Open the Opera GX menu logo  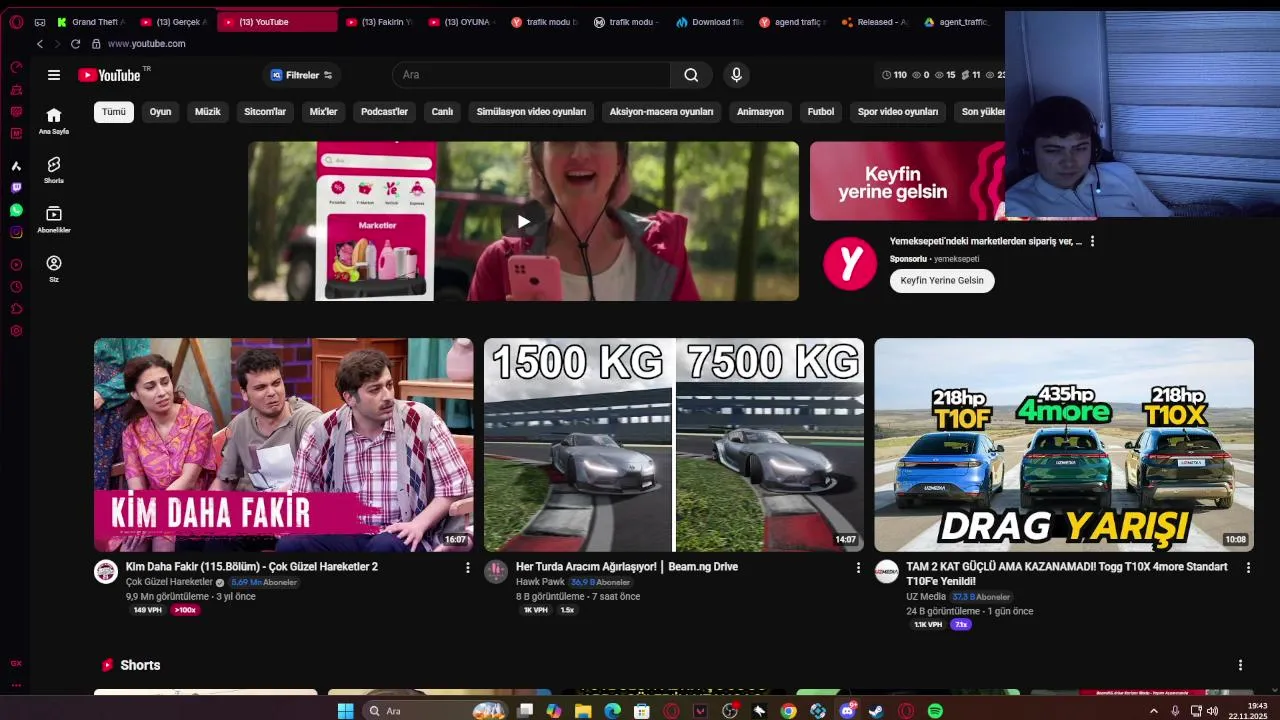pos(16,22)
